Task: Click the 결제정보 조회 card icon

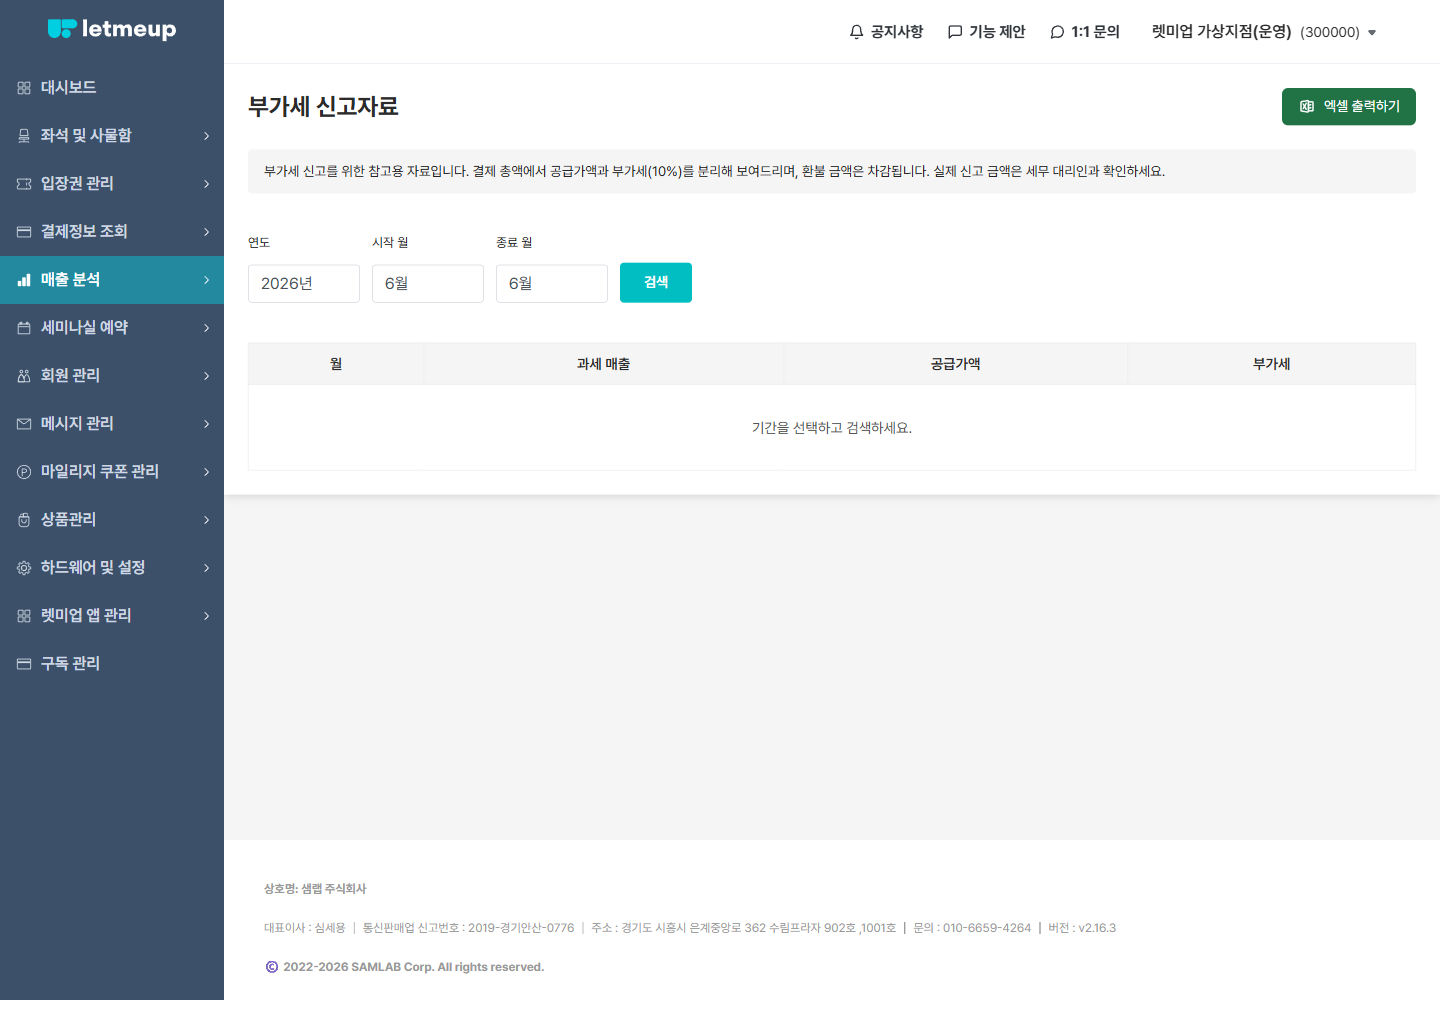Action: click(x=24, y=232)
